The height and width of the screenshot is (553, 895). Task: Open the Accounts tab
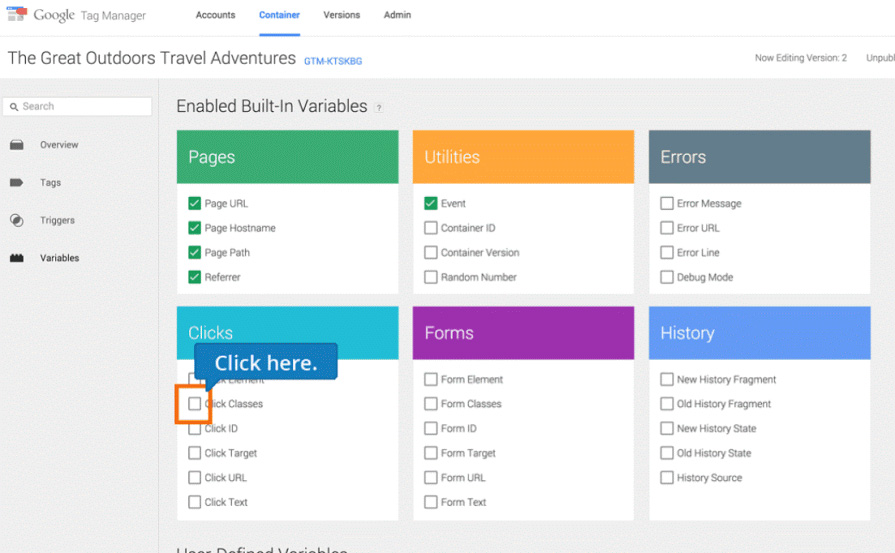(215, 15)
